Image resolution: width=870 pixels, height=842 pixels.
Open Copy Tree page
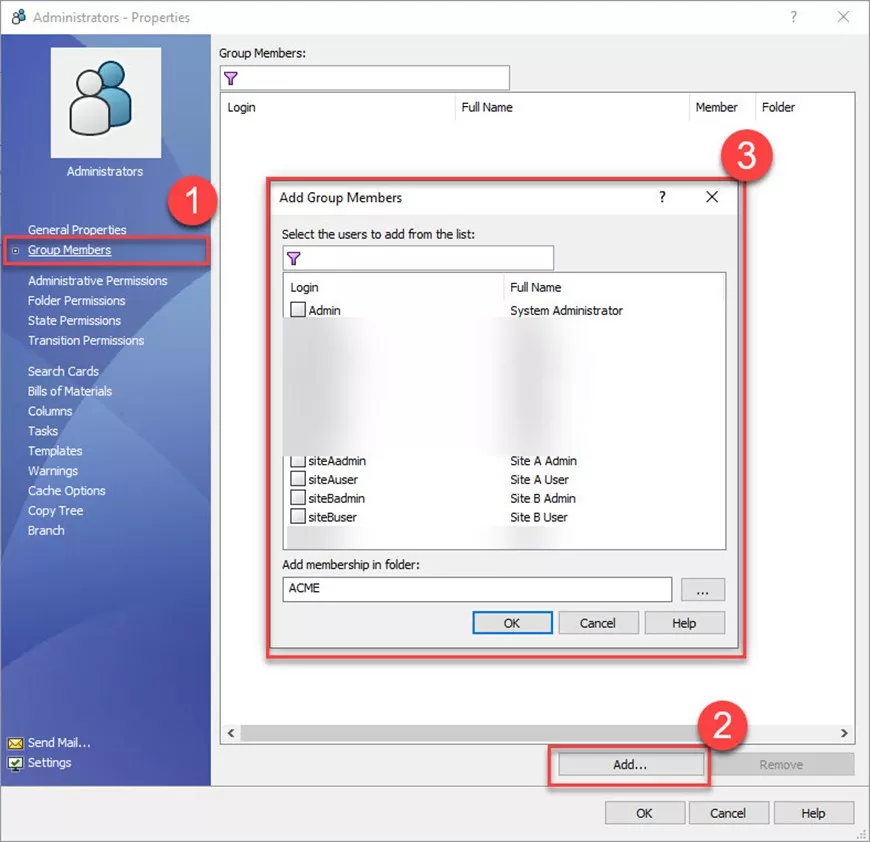55,511
